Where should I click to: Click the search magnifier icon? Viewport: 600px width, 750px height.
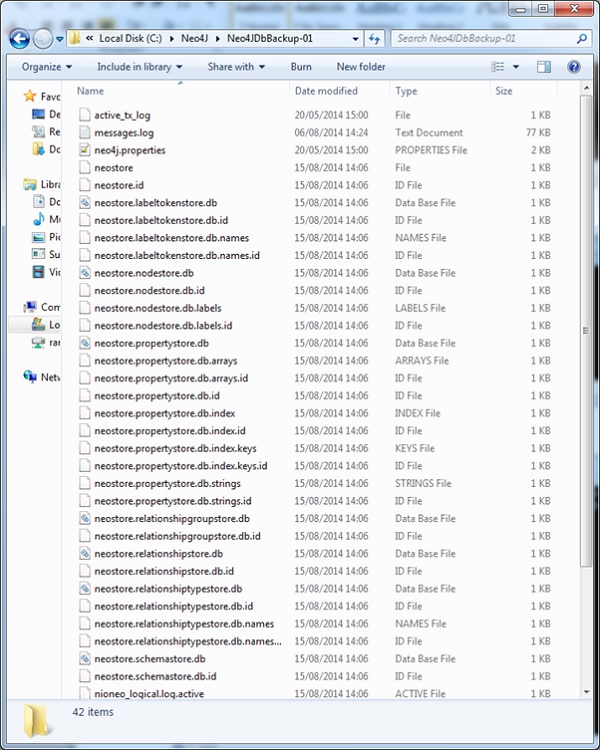click(582, 39)
